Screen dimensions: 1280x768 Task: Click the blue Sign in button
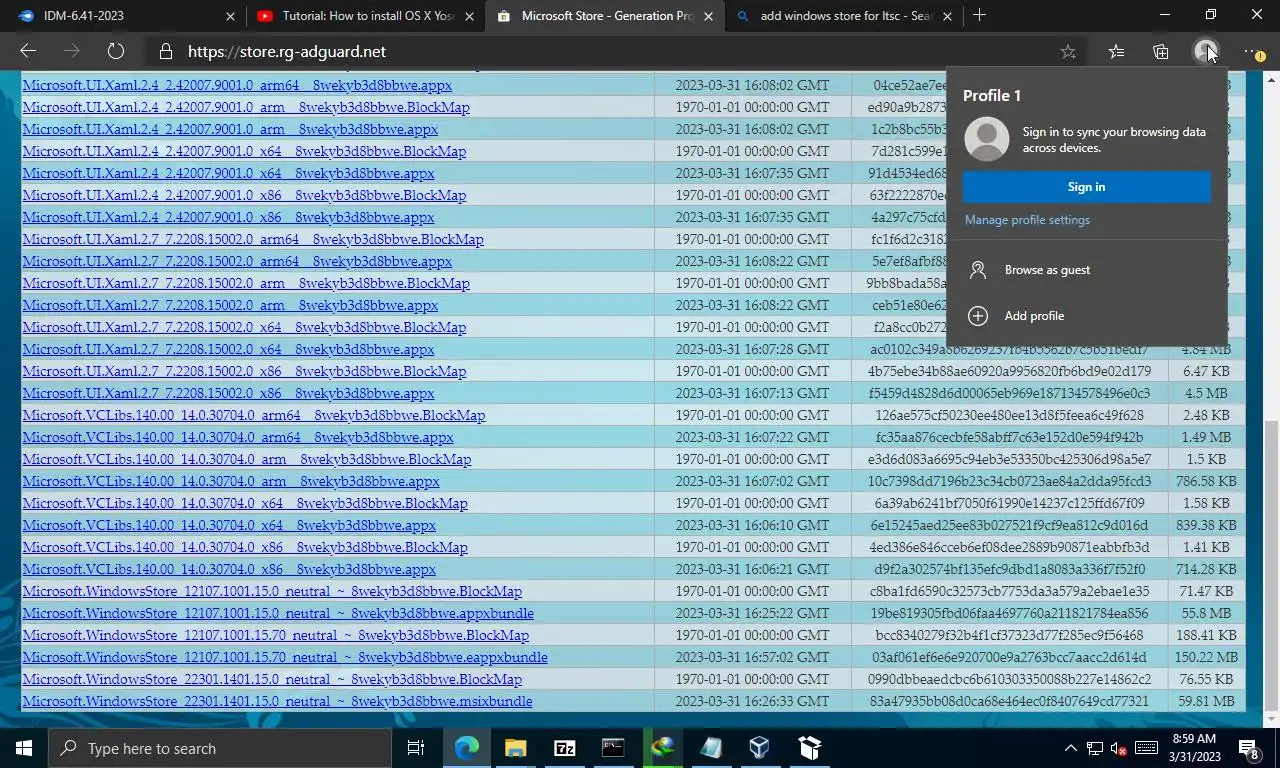(x=1086, y=187)
